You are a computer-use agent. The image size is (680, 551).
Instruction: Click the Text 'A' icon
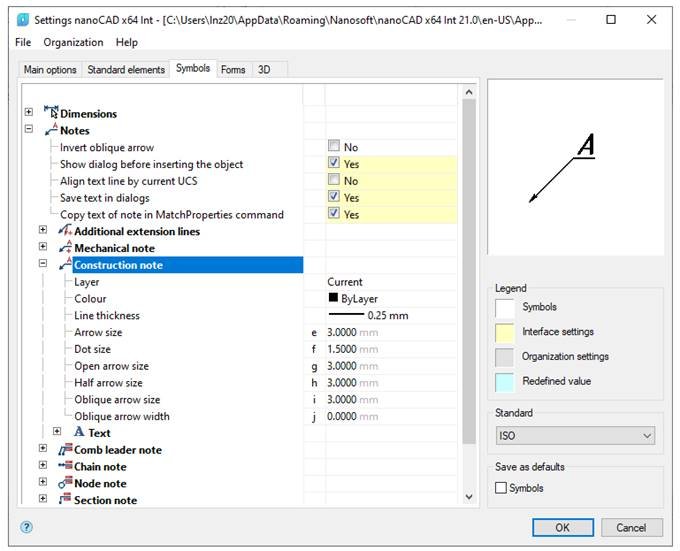tap(79, 432)
